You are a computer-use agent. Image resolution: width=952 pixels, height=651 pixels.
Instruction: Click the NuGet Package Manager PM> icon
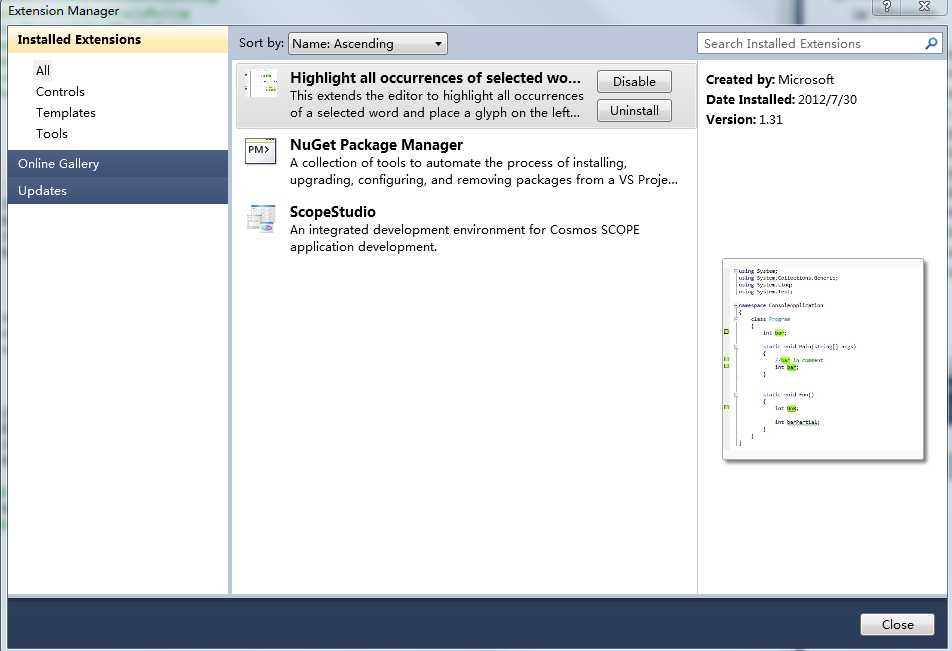pos(260,151)
